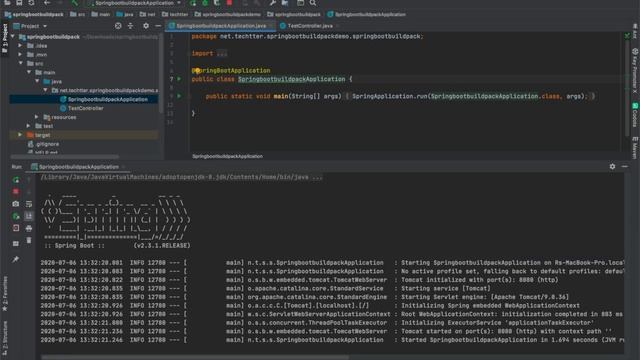
Task: Navigate back with the left arrow icon
Action: [47, 2]
